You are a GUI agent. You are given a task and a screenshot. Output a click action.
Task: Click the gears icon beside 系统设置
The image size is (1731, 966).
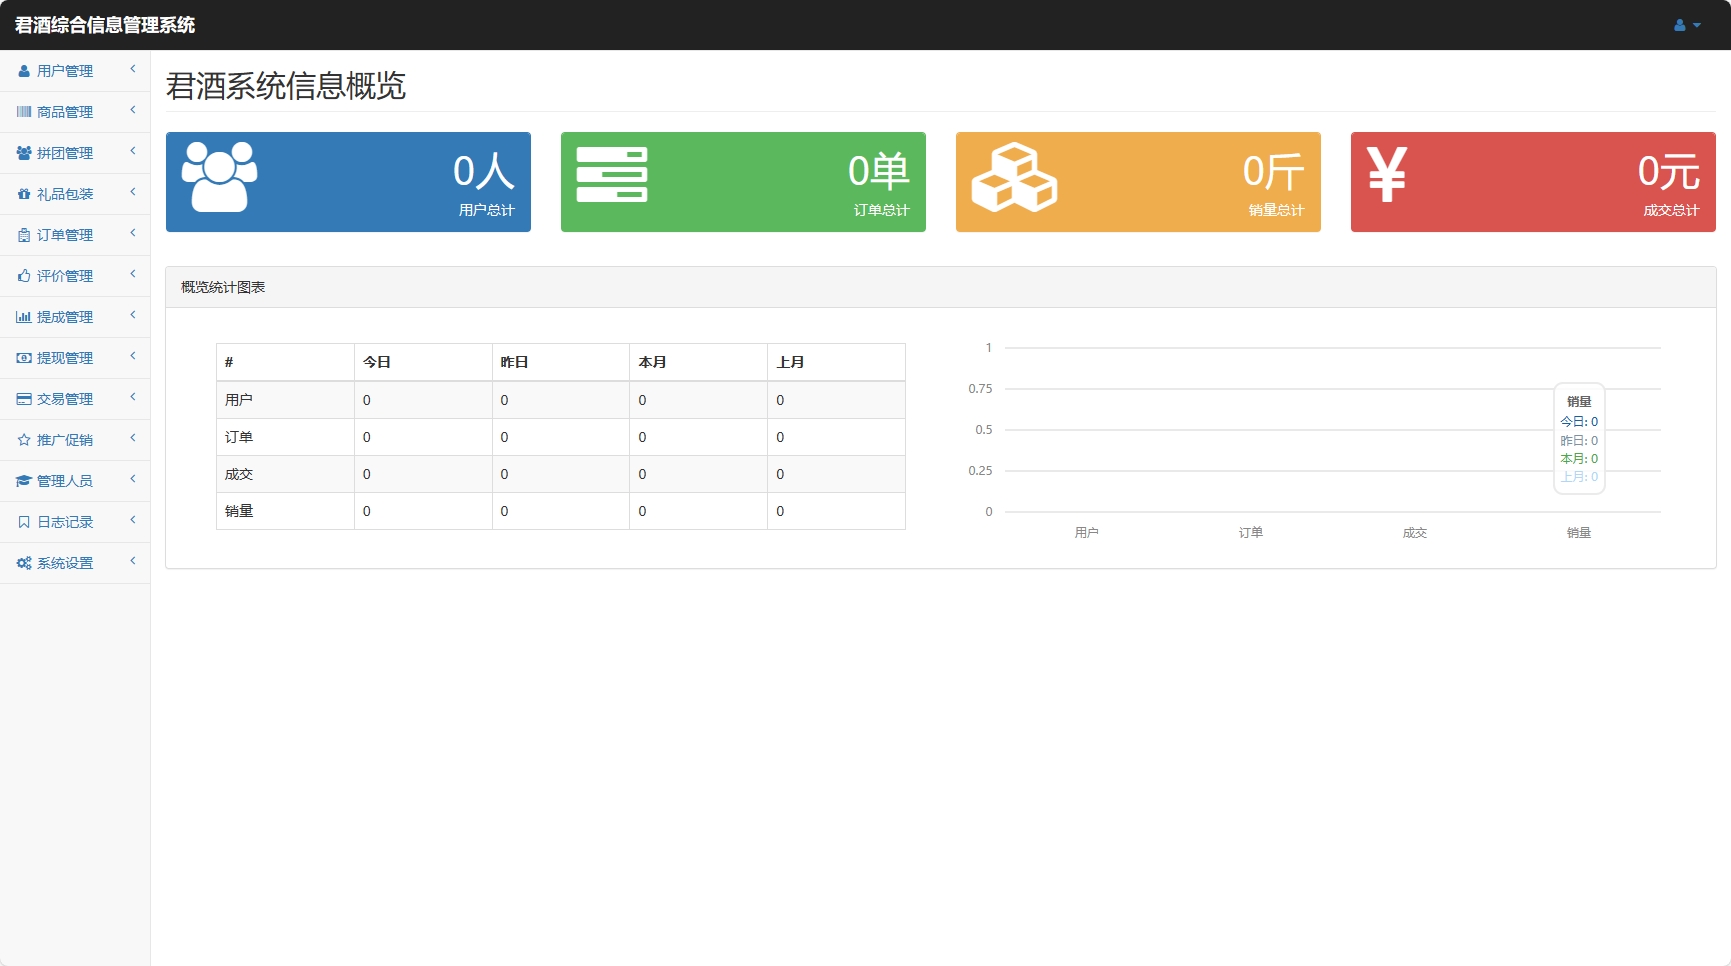point(24,563)
